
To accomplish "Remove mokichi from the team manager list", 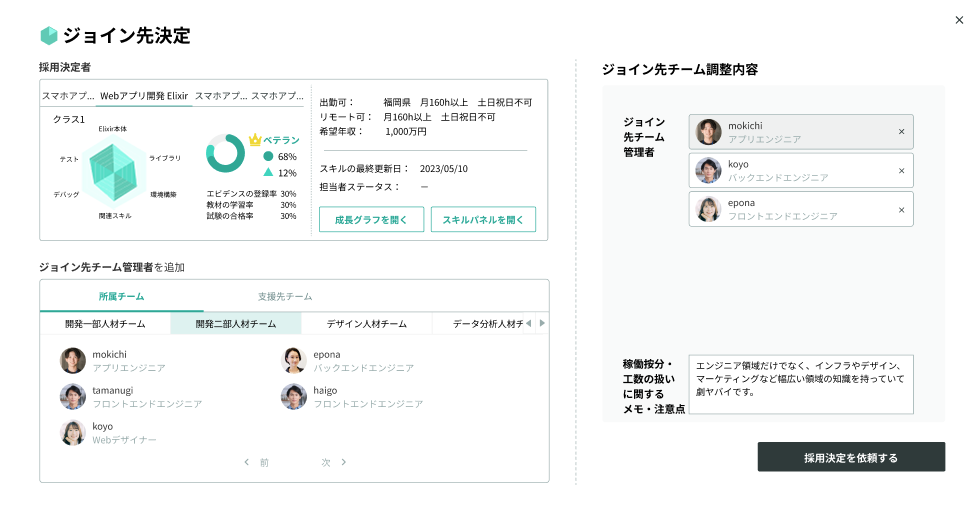I will [901, 132].
